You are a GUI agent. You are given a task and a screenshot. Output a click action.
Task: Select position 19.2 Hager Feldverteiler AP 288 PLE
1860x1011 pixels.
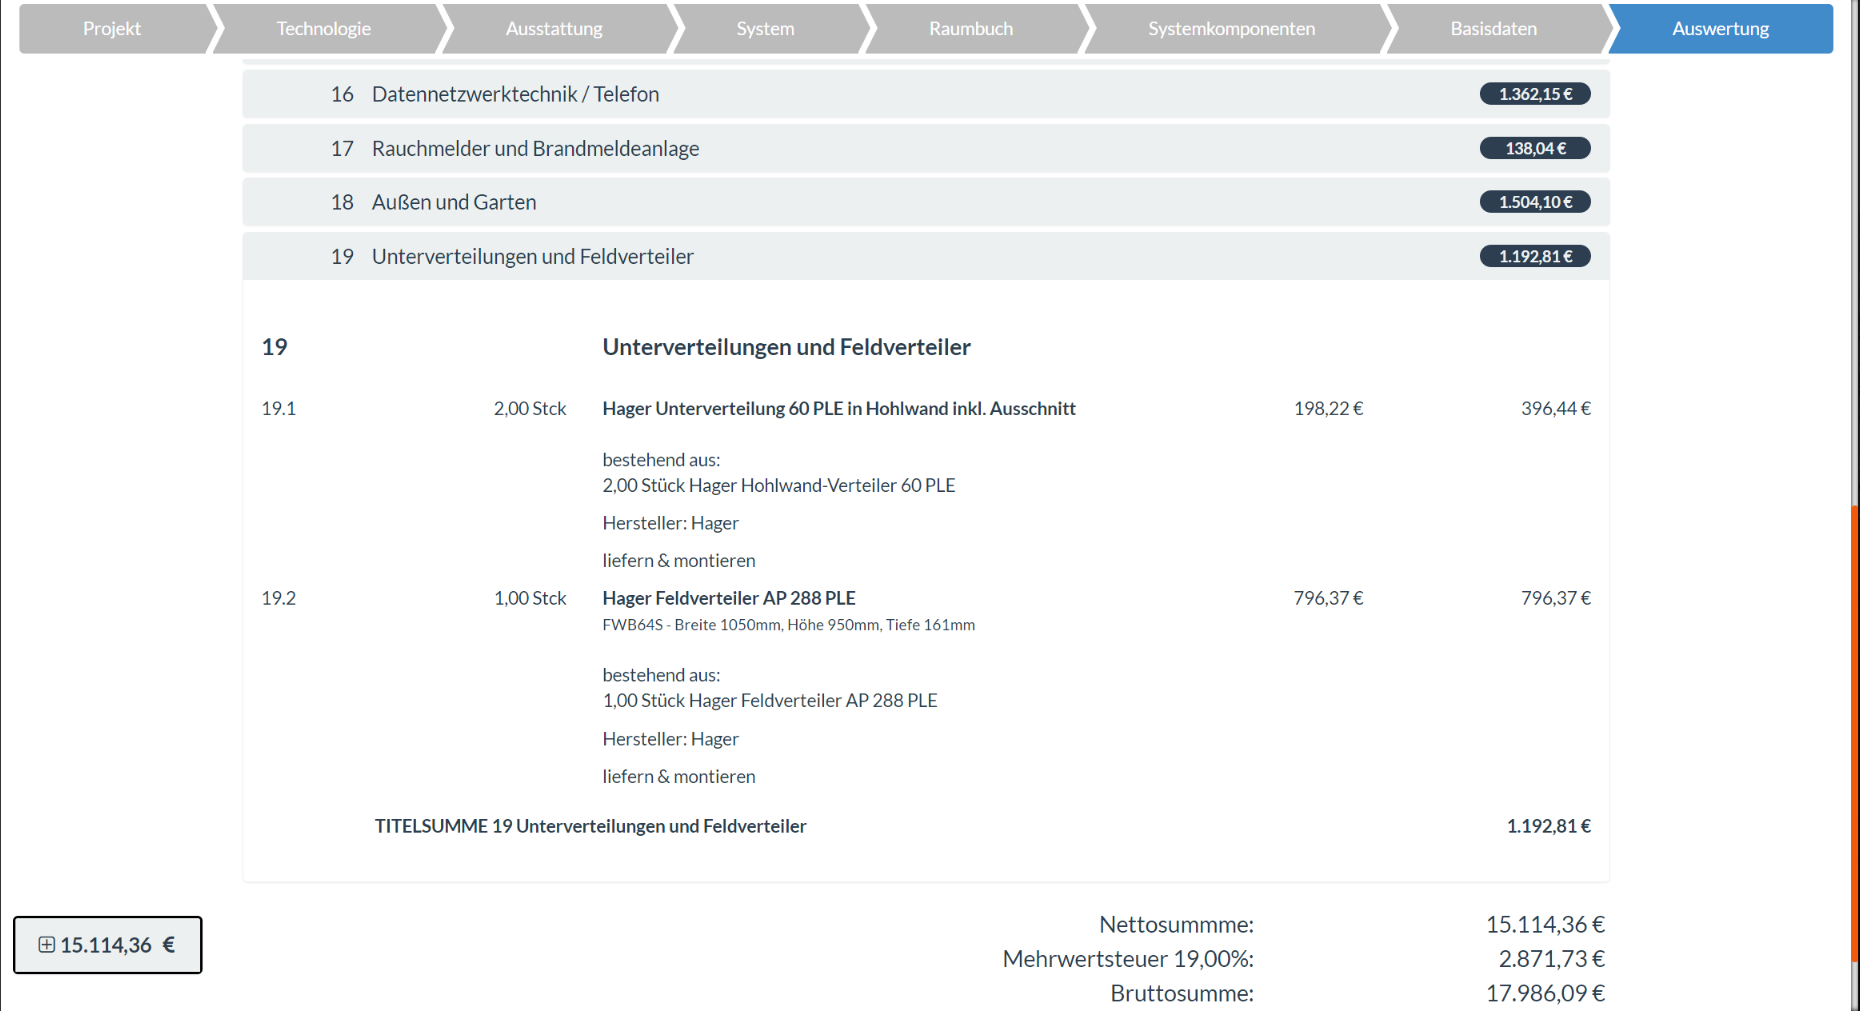point(728,598)
